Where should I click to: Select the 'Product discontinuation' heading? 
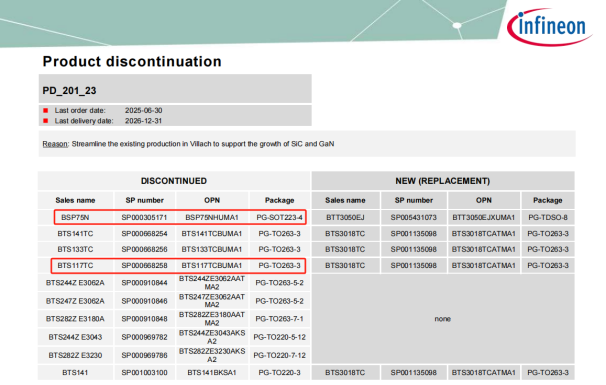pyautogui.click(x=132, y=61)
